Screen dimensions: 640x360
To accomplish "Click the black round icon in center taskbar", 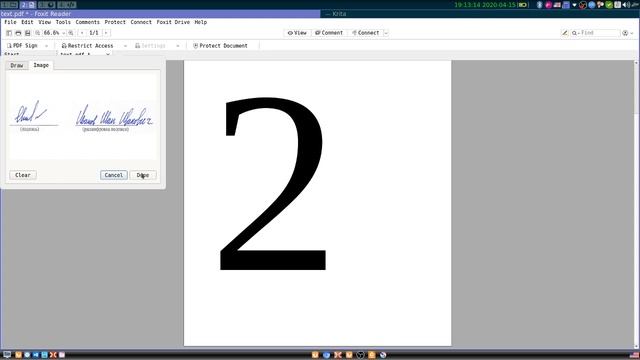I will (360, 355).
